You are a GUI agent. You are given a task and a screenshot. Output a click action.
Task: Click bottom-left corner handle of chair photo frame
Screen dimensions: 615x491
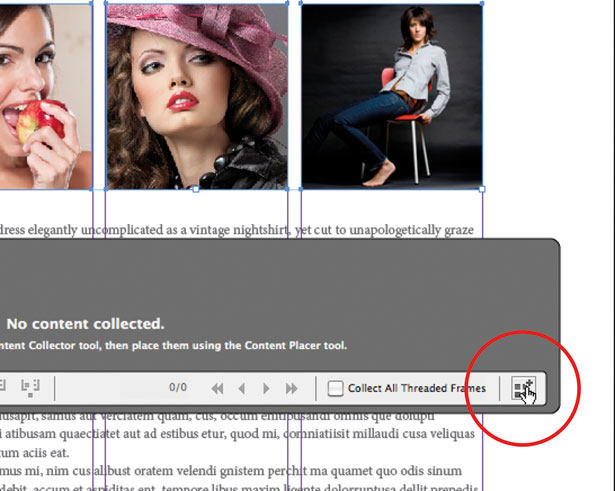[x=301, y=189]
